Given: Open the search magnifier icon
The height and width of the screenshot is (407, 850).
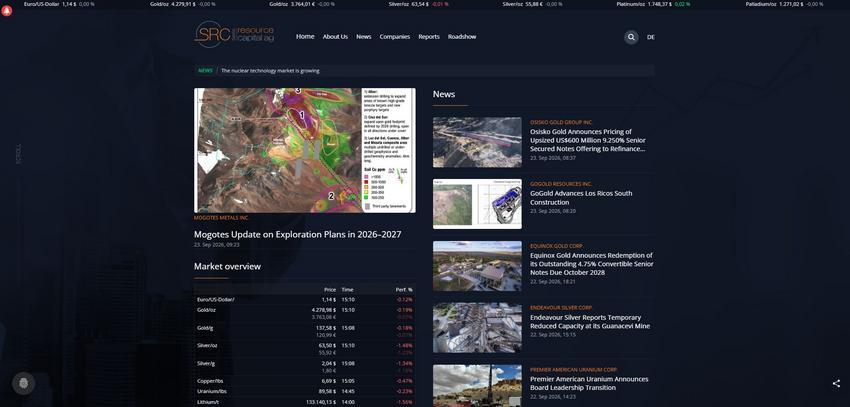Looking at the screenshot, I should click(x=631, y=37).
